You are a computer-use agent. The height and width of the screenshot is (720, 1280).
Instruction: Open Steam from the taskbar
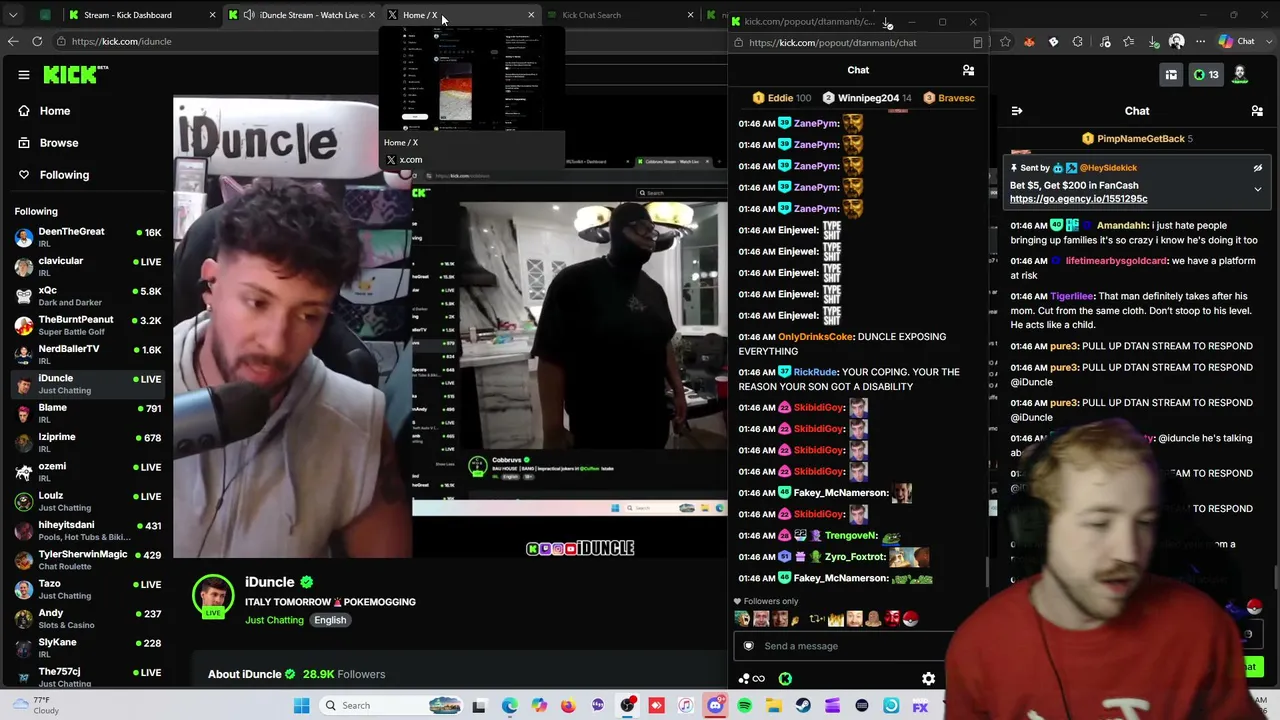(x=803, y=706)
